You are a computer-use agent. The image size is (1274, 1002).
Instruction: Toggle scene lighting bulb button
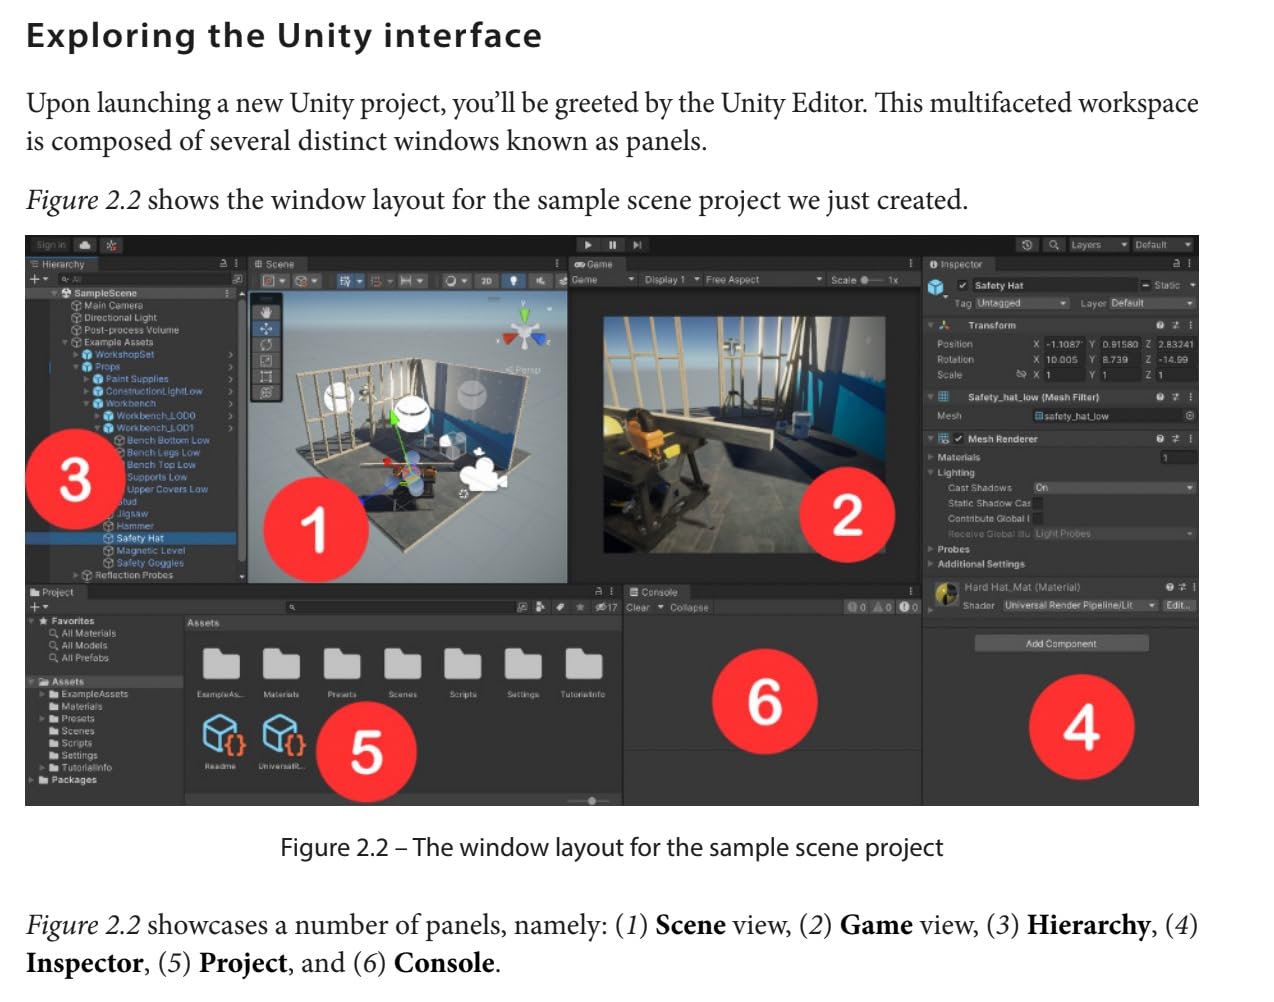514,281
